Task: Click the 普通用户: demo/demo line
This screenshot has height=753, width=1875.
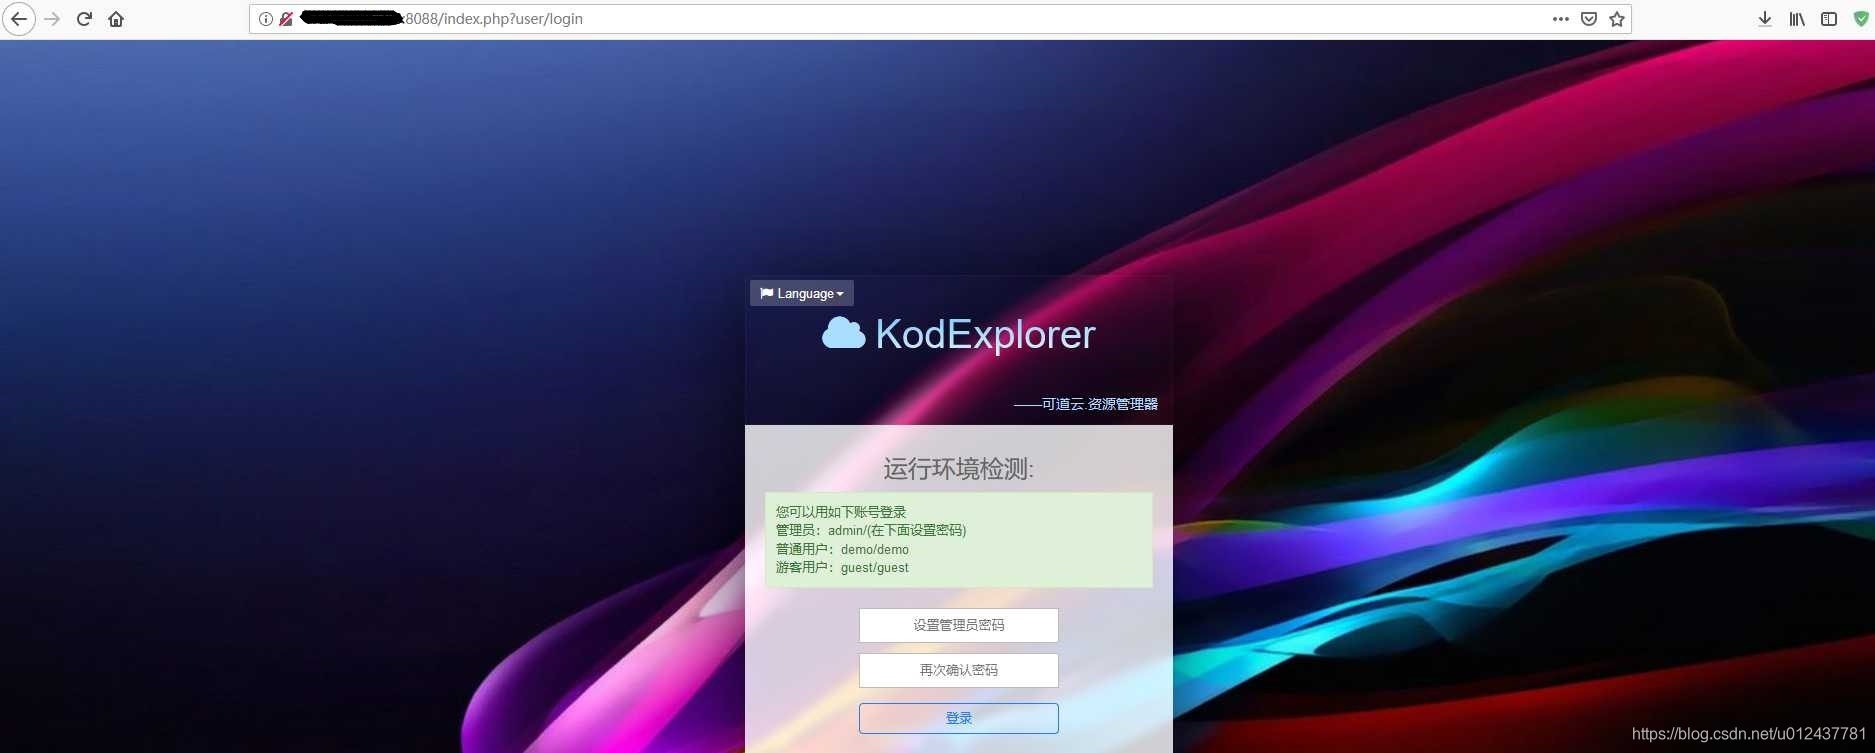Action: [842, 549]
